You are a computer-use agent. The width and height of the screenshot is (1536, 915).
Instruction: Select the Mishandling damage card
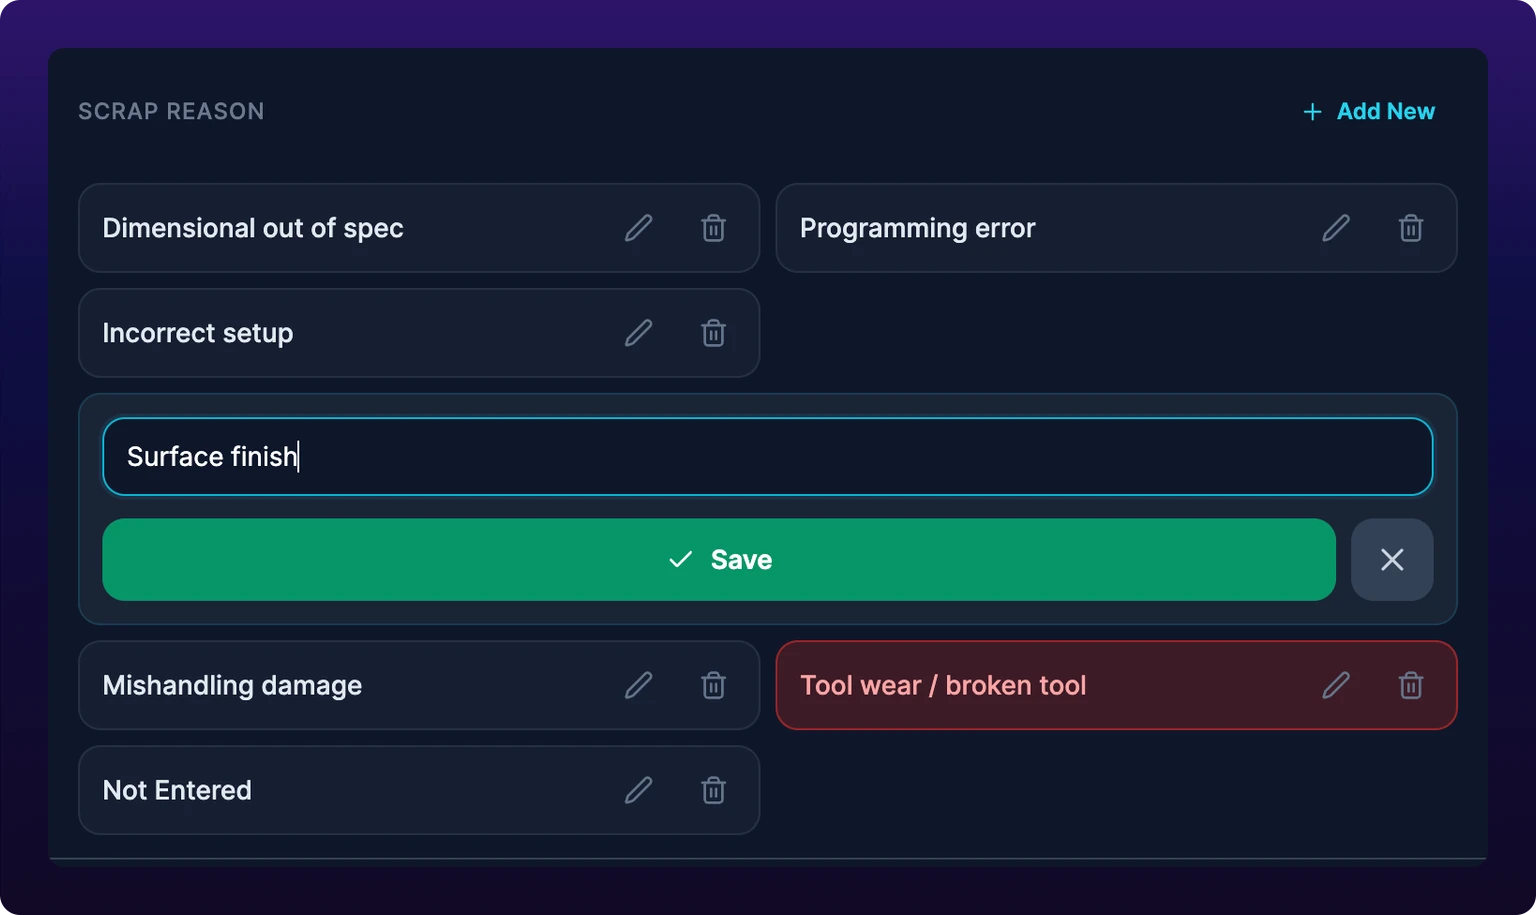(419, 685)
